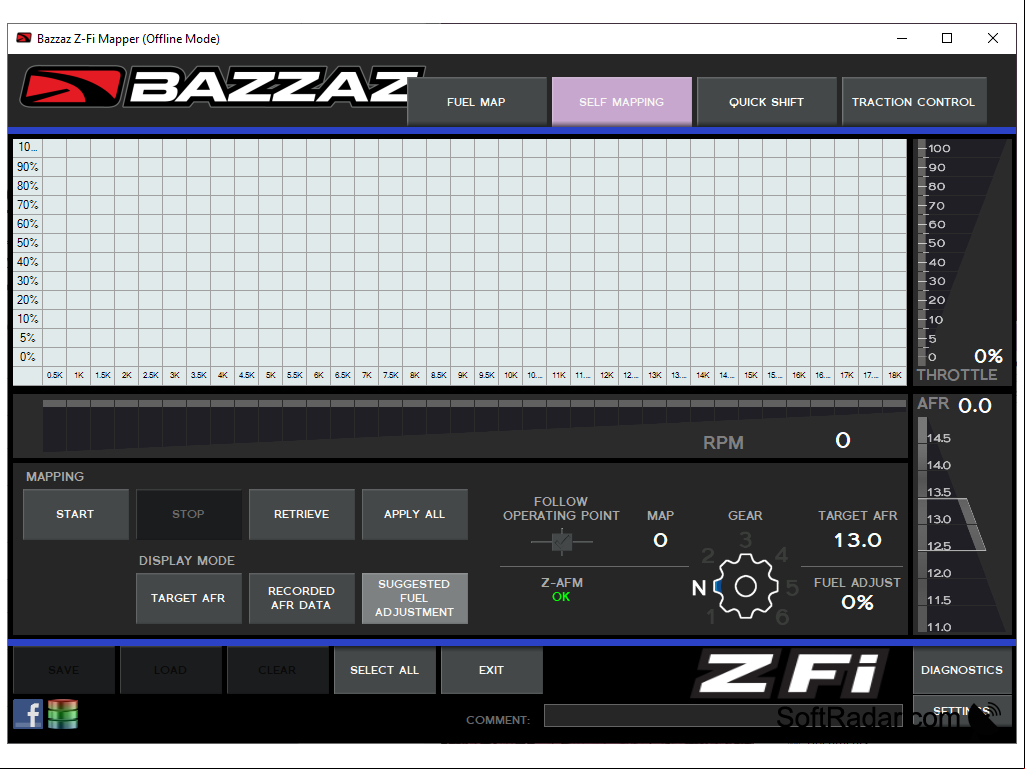The height and width of the screenshot is (769, 1025).
Task: Click the MAP value 0
Action: click(660, 540)
